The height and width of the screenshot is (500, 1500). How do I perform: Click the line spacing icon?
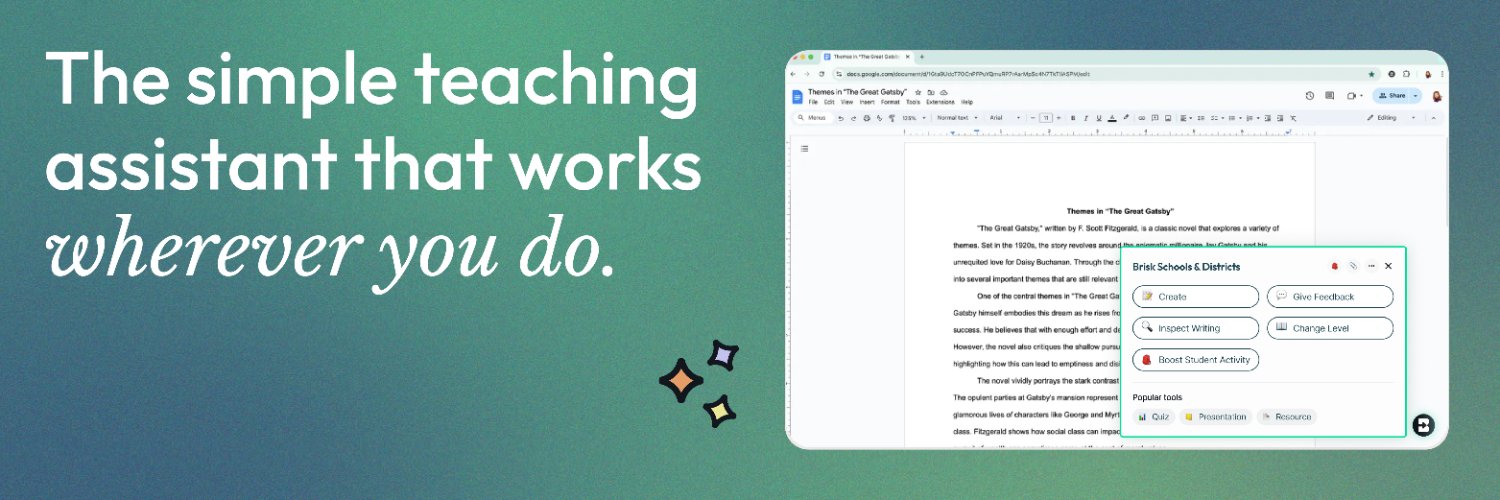coord(1201,118)
